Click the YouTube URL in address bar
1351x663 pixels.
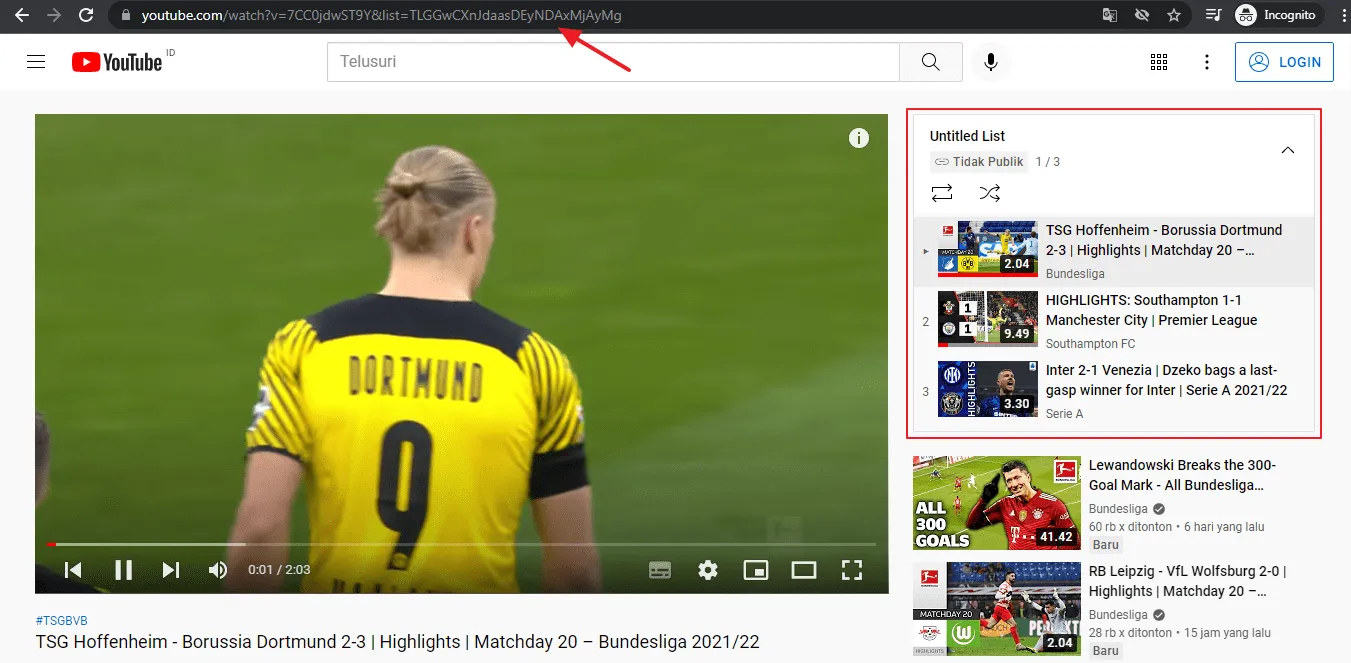[381, 15]
